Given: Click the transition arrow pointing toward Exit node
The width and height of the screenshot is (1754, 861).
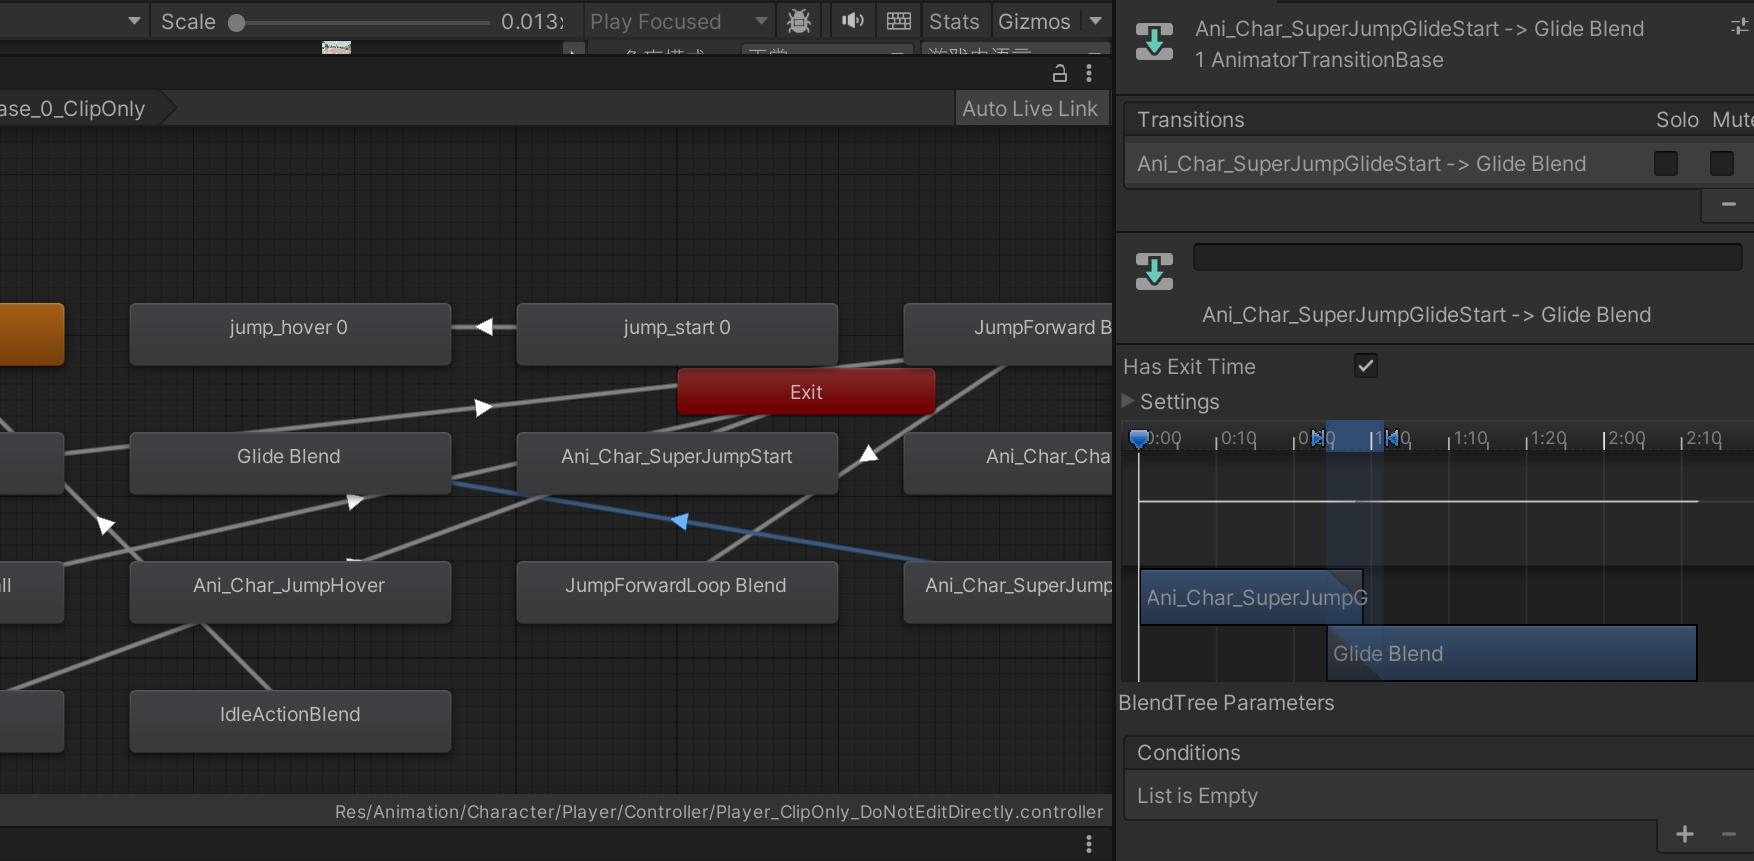Looking at the screenshot, I should (x=483, y=408).
